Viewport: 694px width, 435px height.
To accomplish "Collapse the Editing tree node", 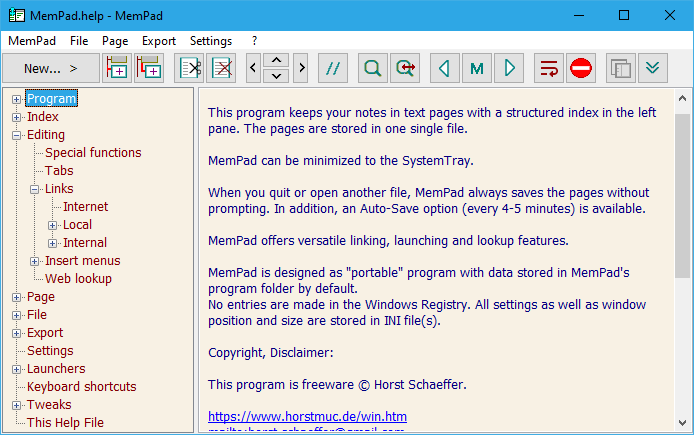I will point(16,135).
